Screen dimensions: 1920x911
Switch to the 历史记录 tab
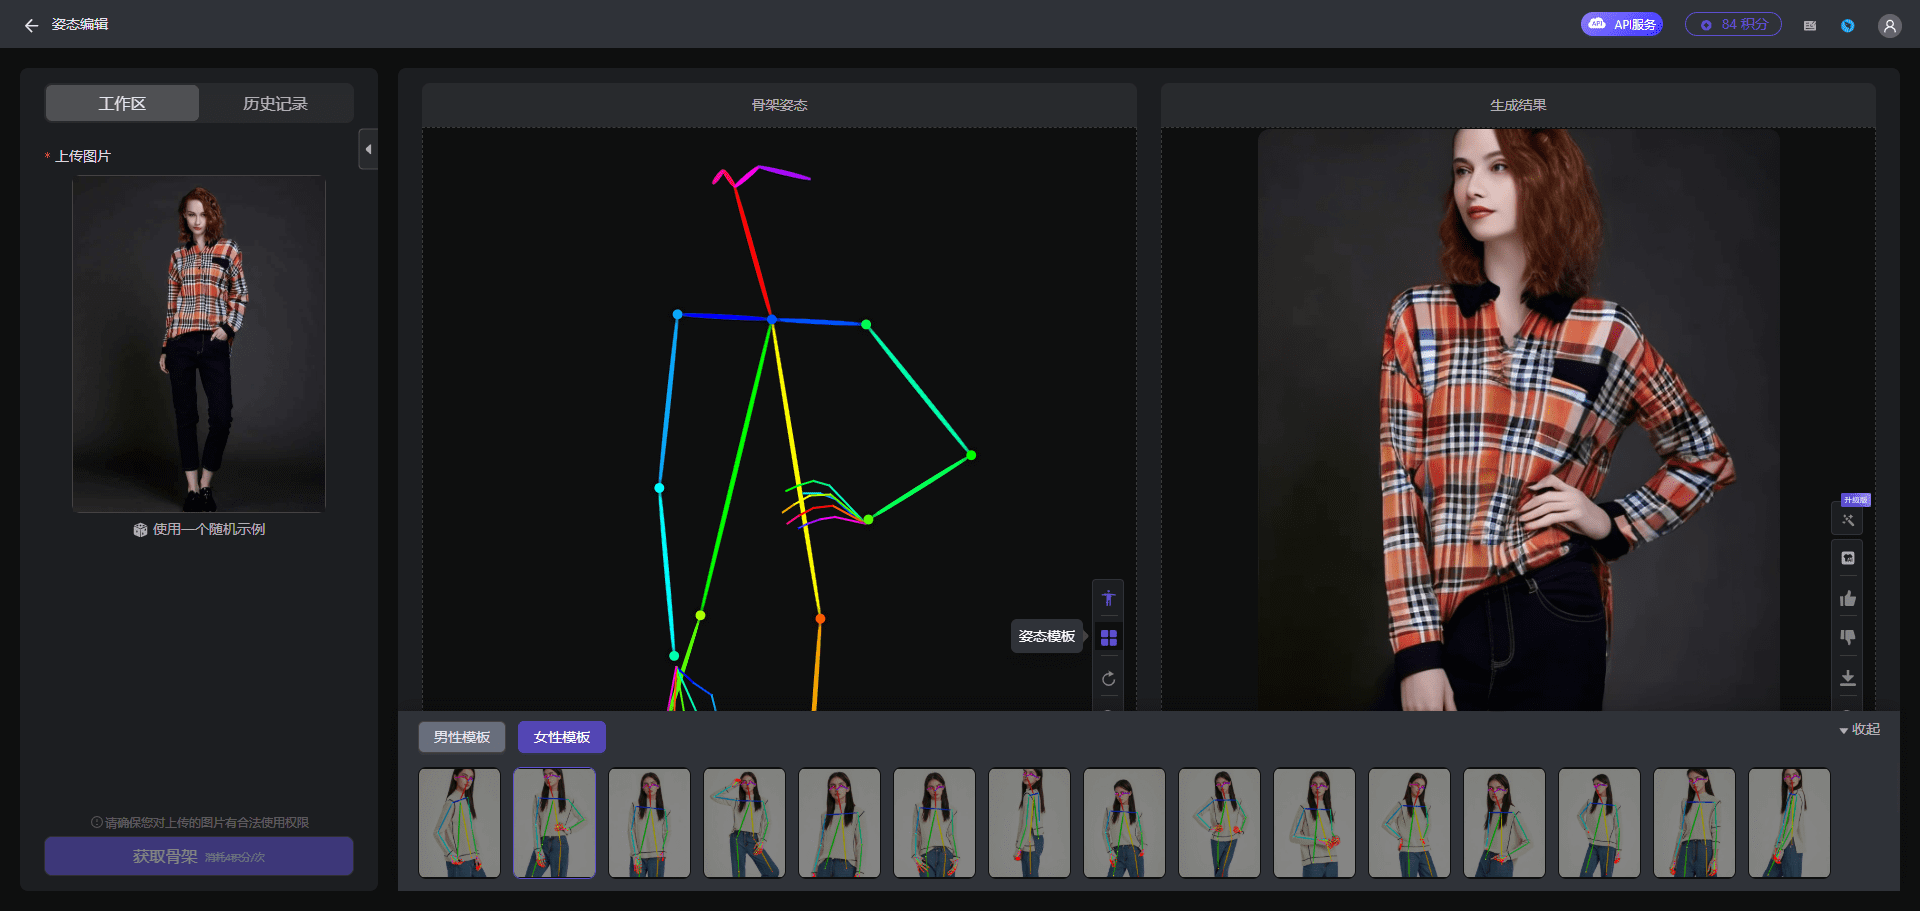tap(276, 103)
